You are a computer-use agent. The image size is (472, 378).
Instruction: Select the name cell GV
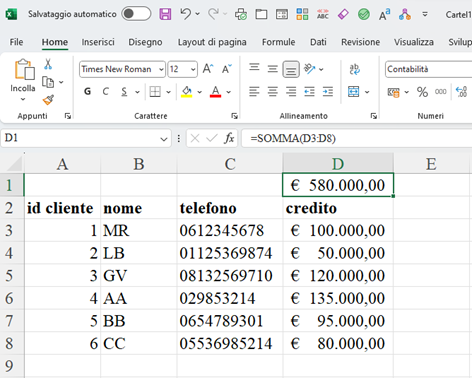coord(139,276)
